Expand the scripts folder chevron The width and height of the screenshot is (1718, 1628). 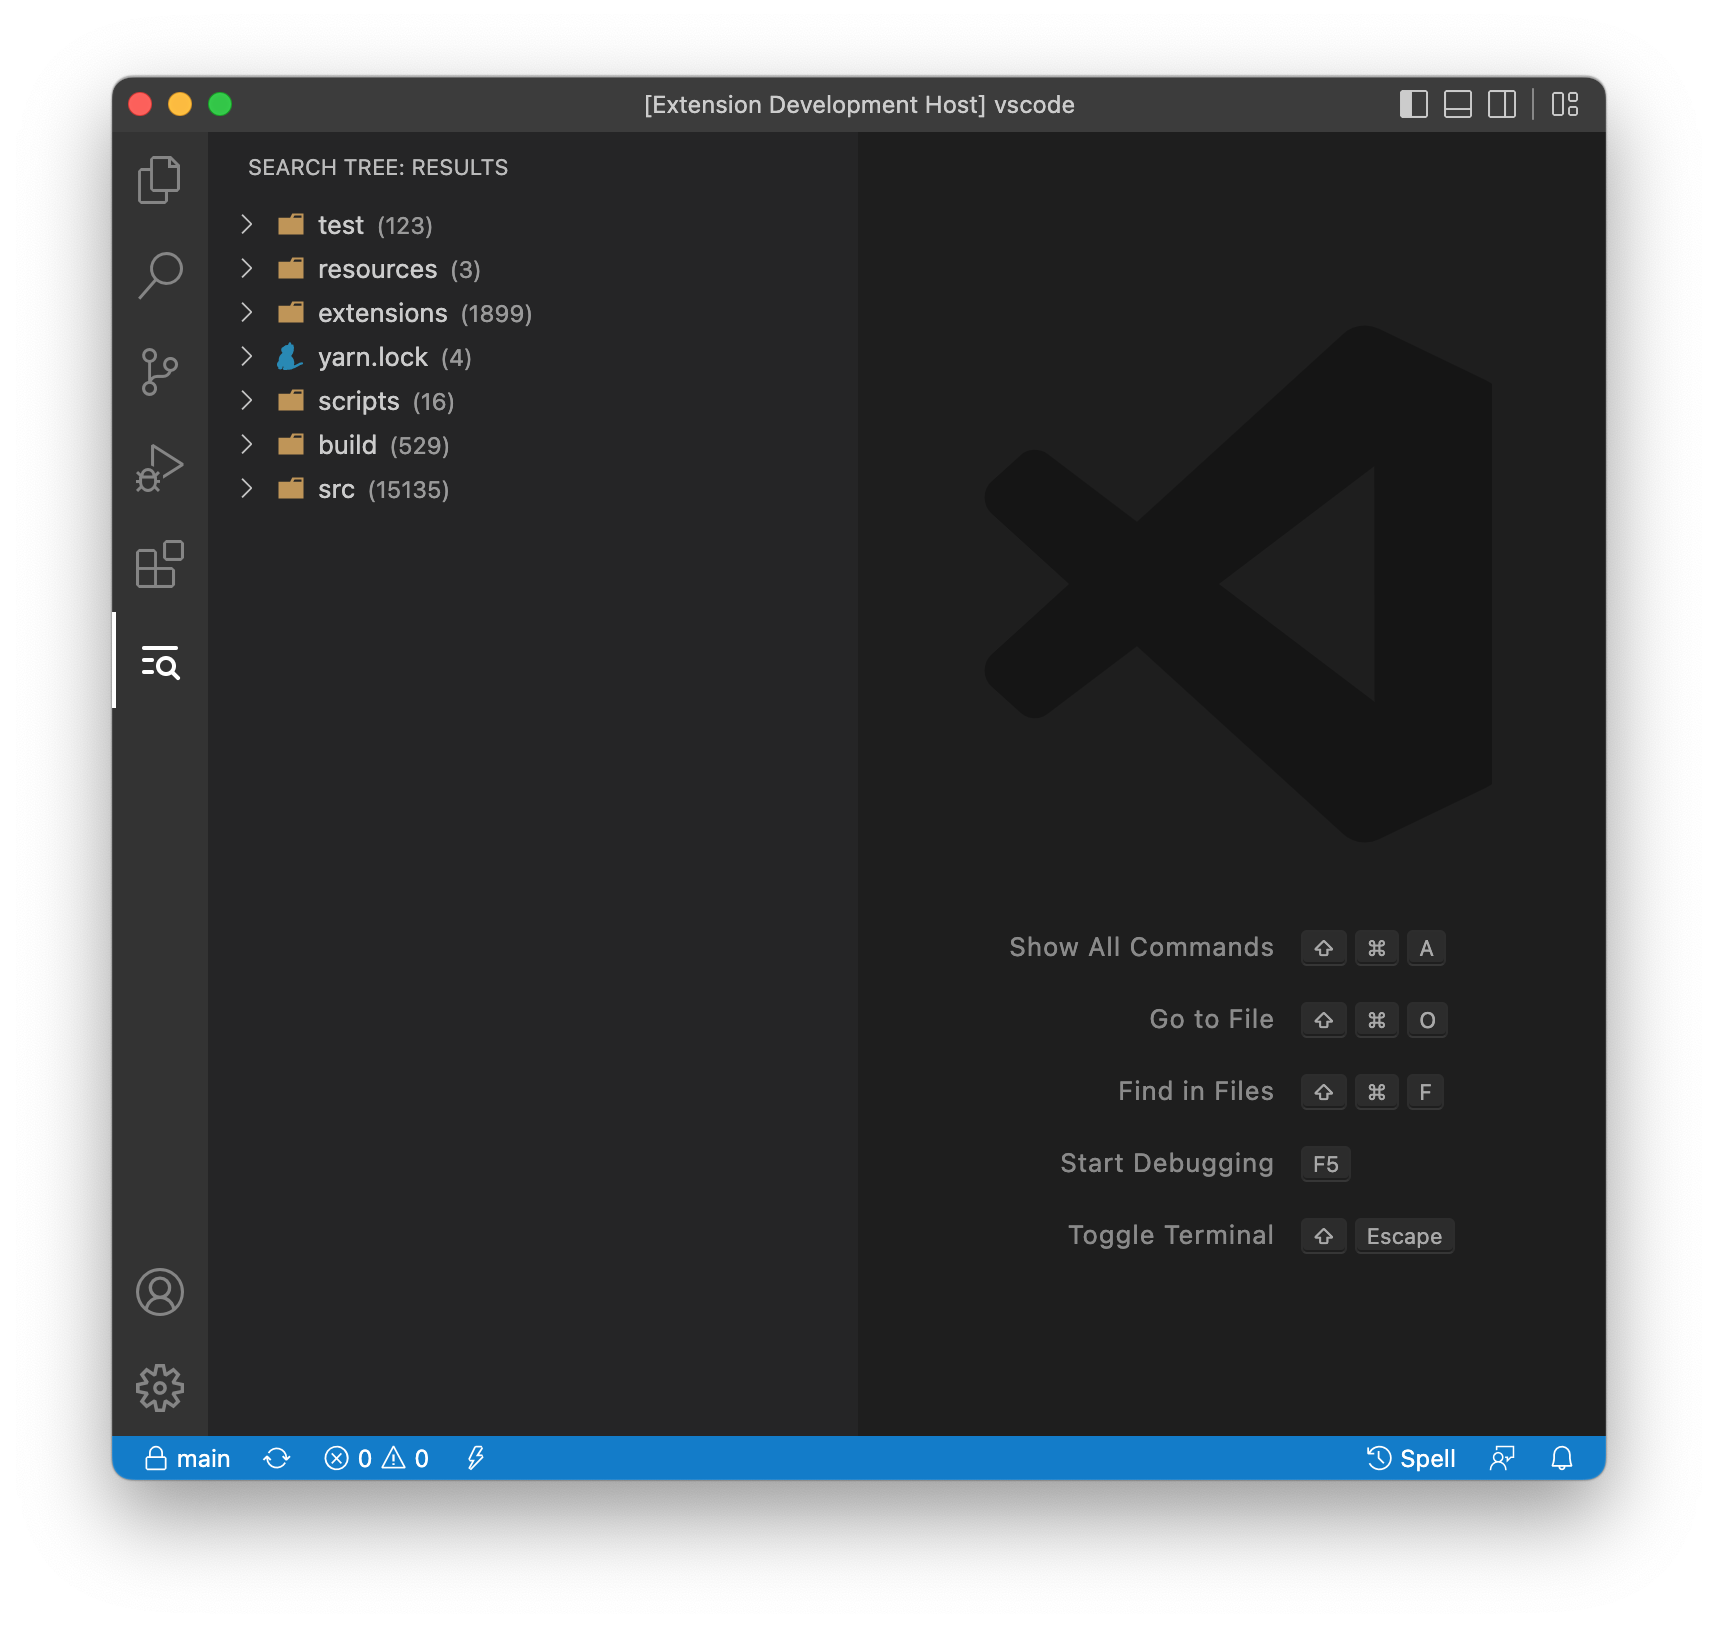[247, 401]
